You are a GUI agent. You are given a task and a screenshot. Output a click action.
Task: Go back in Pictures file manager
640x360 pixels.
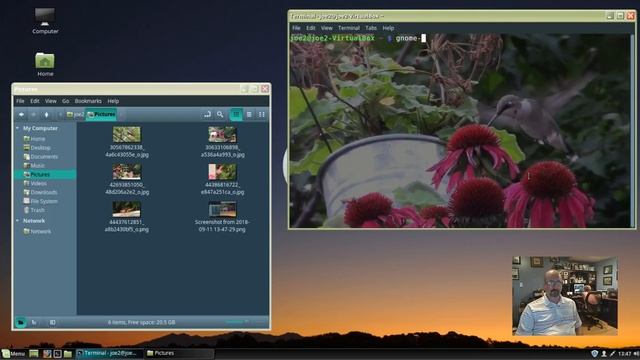[21, 115]
